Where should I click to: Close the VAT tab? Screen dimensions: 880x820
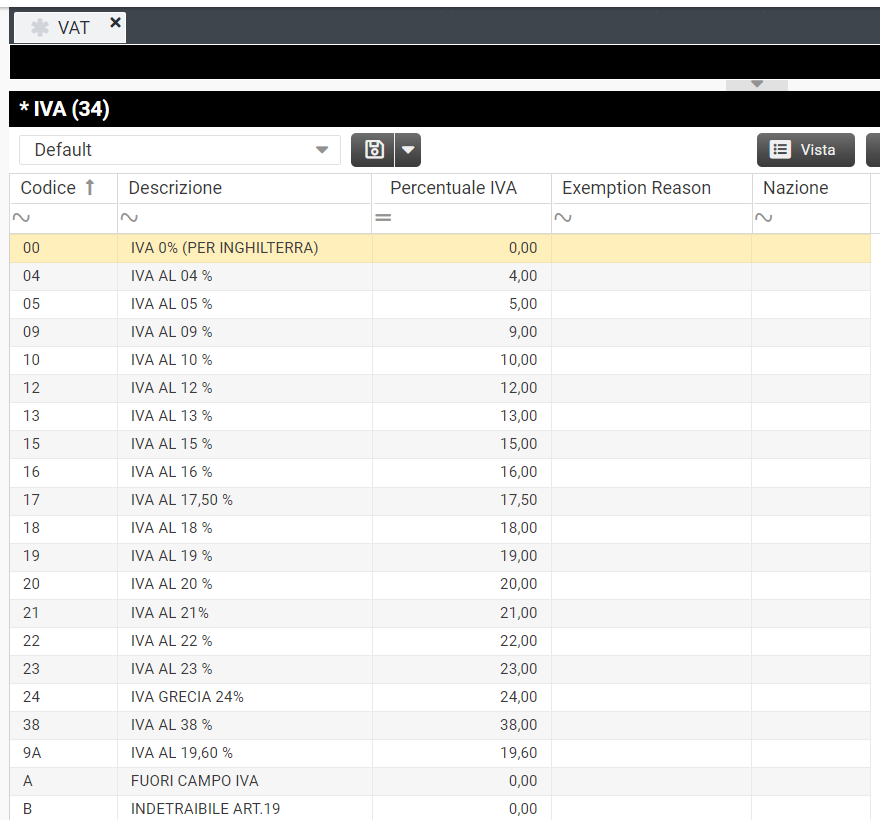click(115, 22)
